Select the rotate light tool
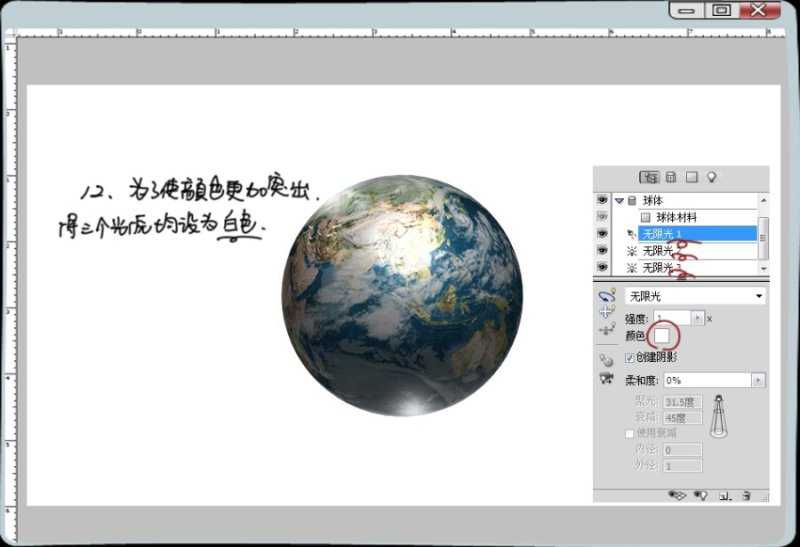This screenshot has width=800, height=547. point(604,297)
